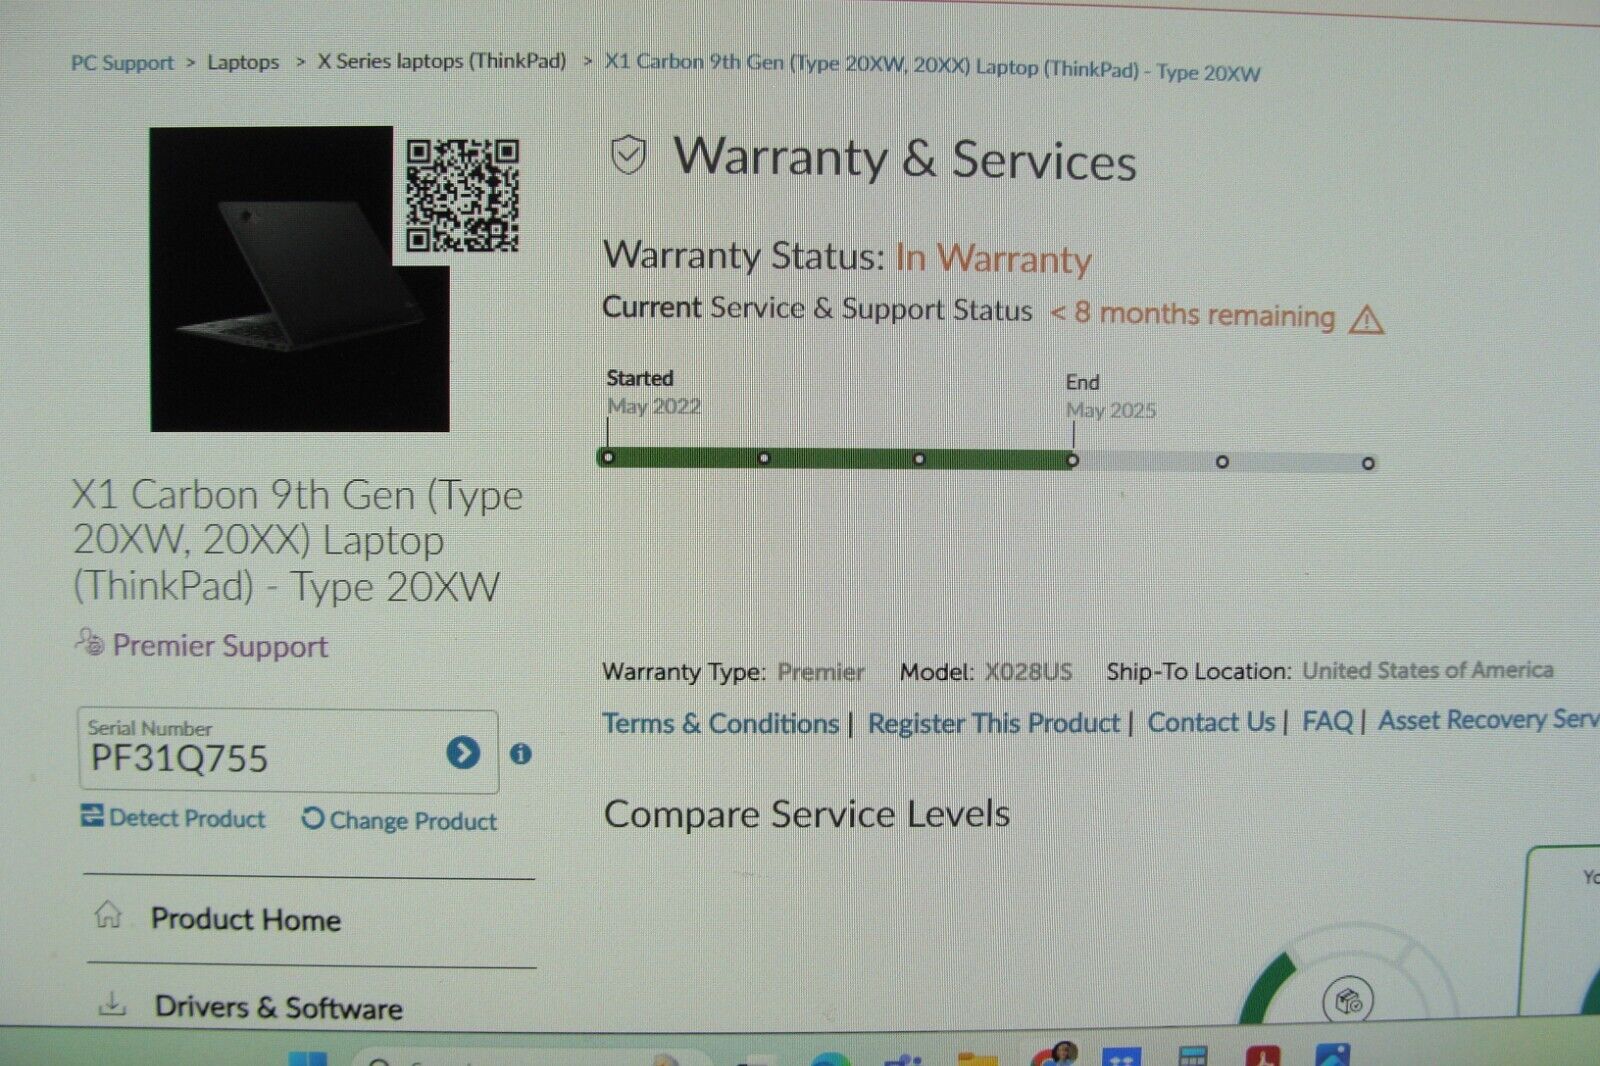Open the Contact Us link
1600x1066 pixels.
(x=1211, y=722)
